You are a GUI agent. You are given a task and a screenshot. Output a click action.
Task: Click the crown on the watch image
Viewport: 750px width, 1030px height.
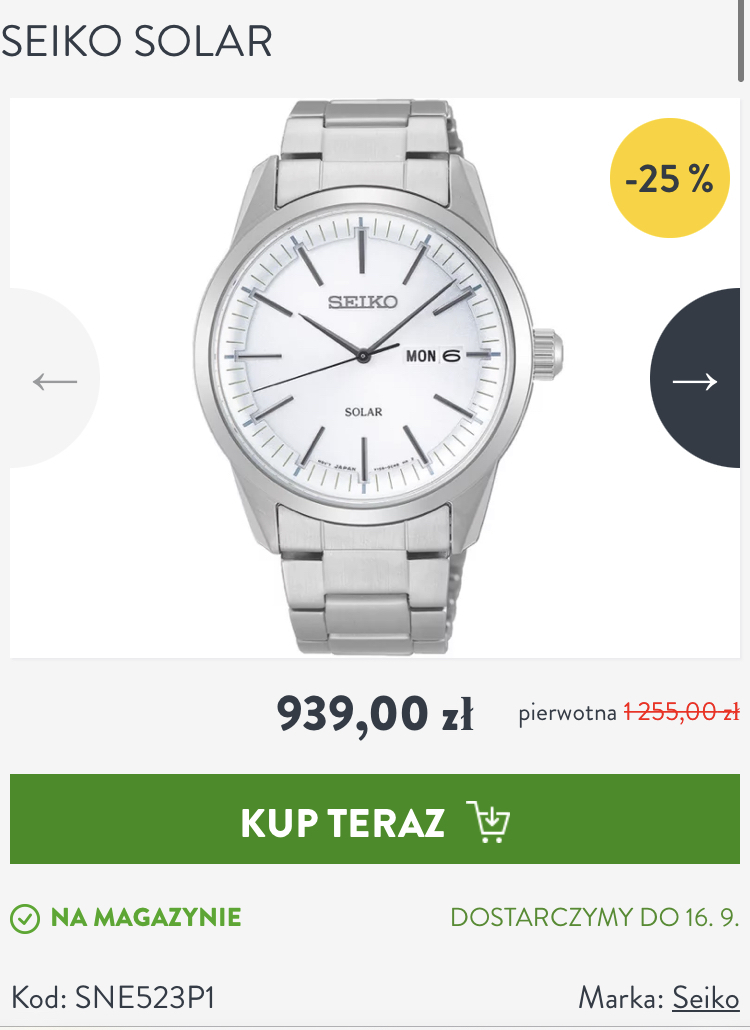point(548,355)
